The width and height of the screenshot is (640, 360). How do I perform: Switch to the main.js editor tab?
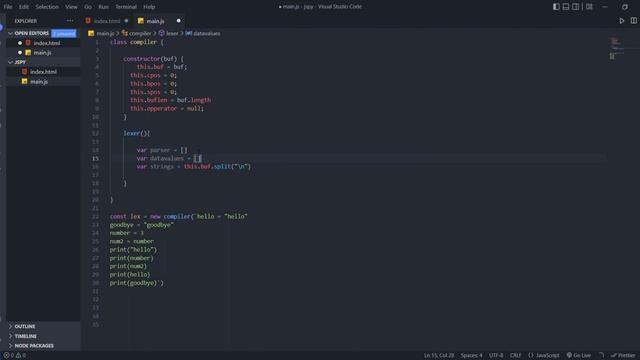159,21
